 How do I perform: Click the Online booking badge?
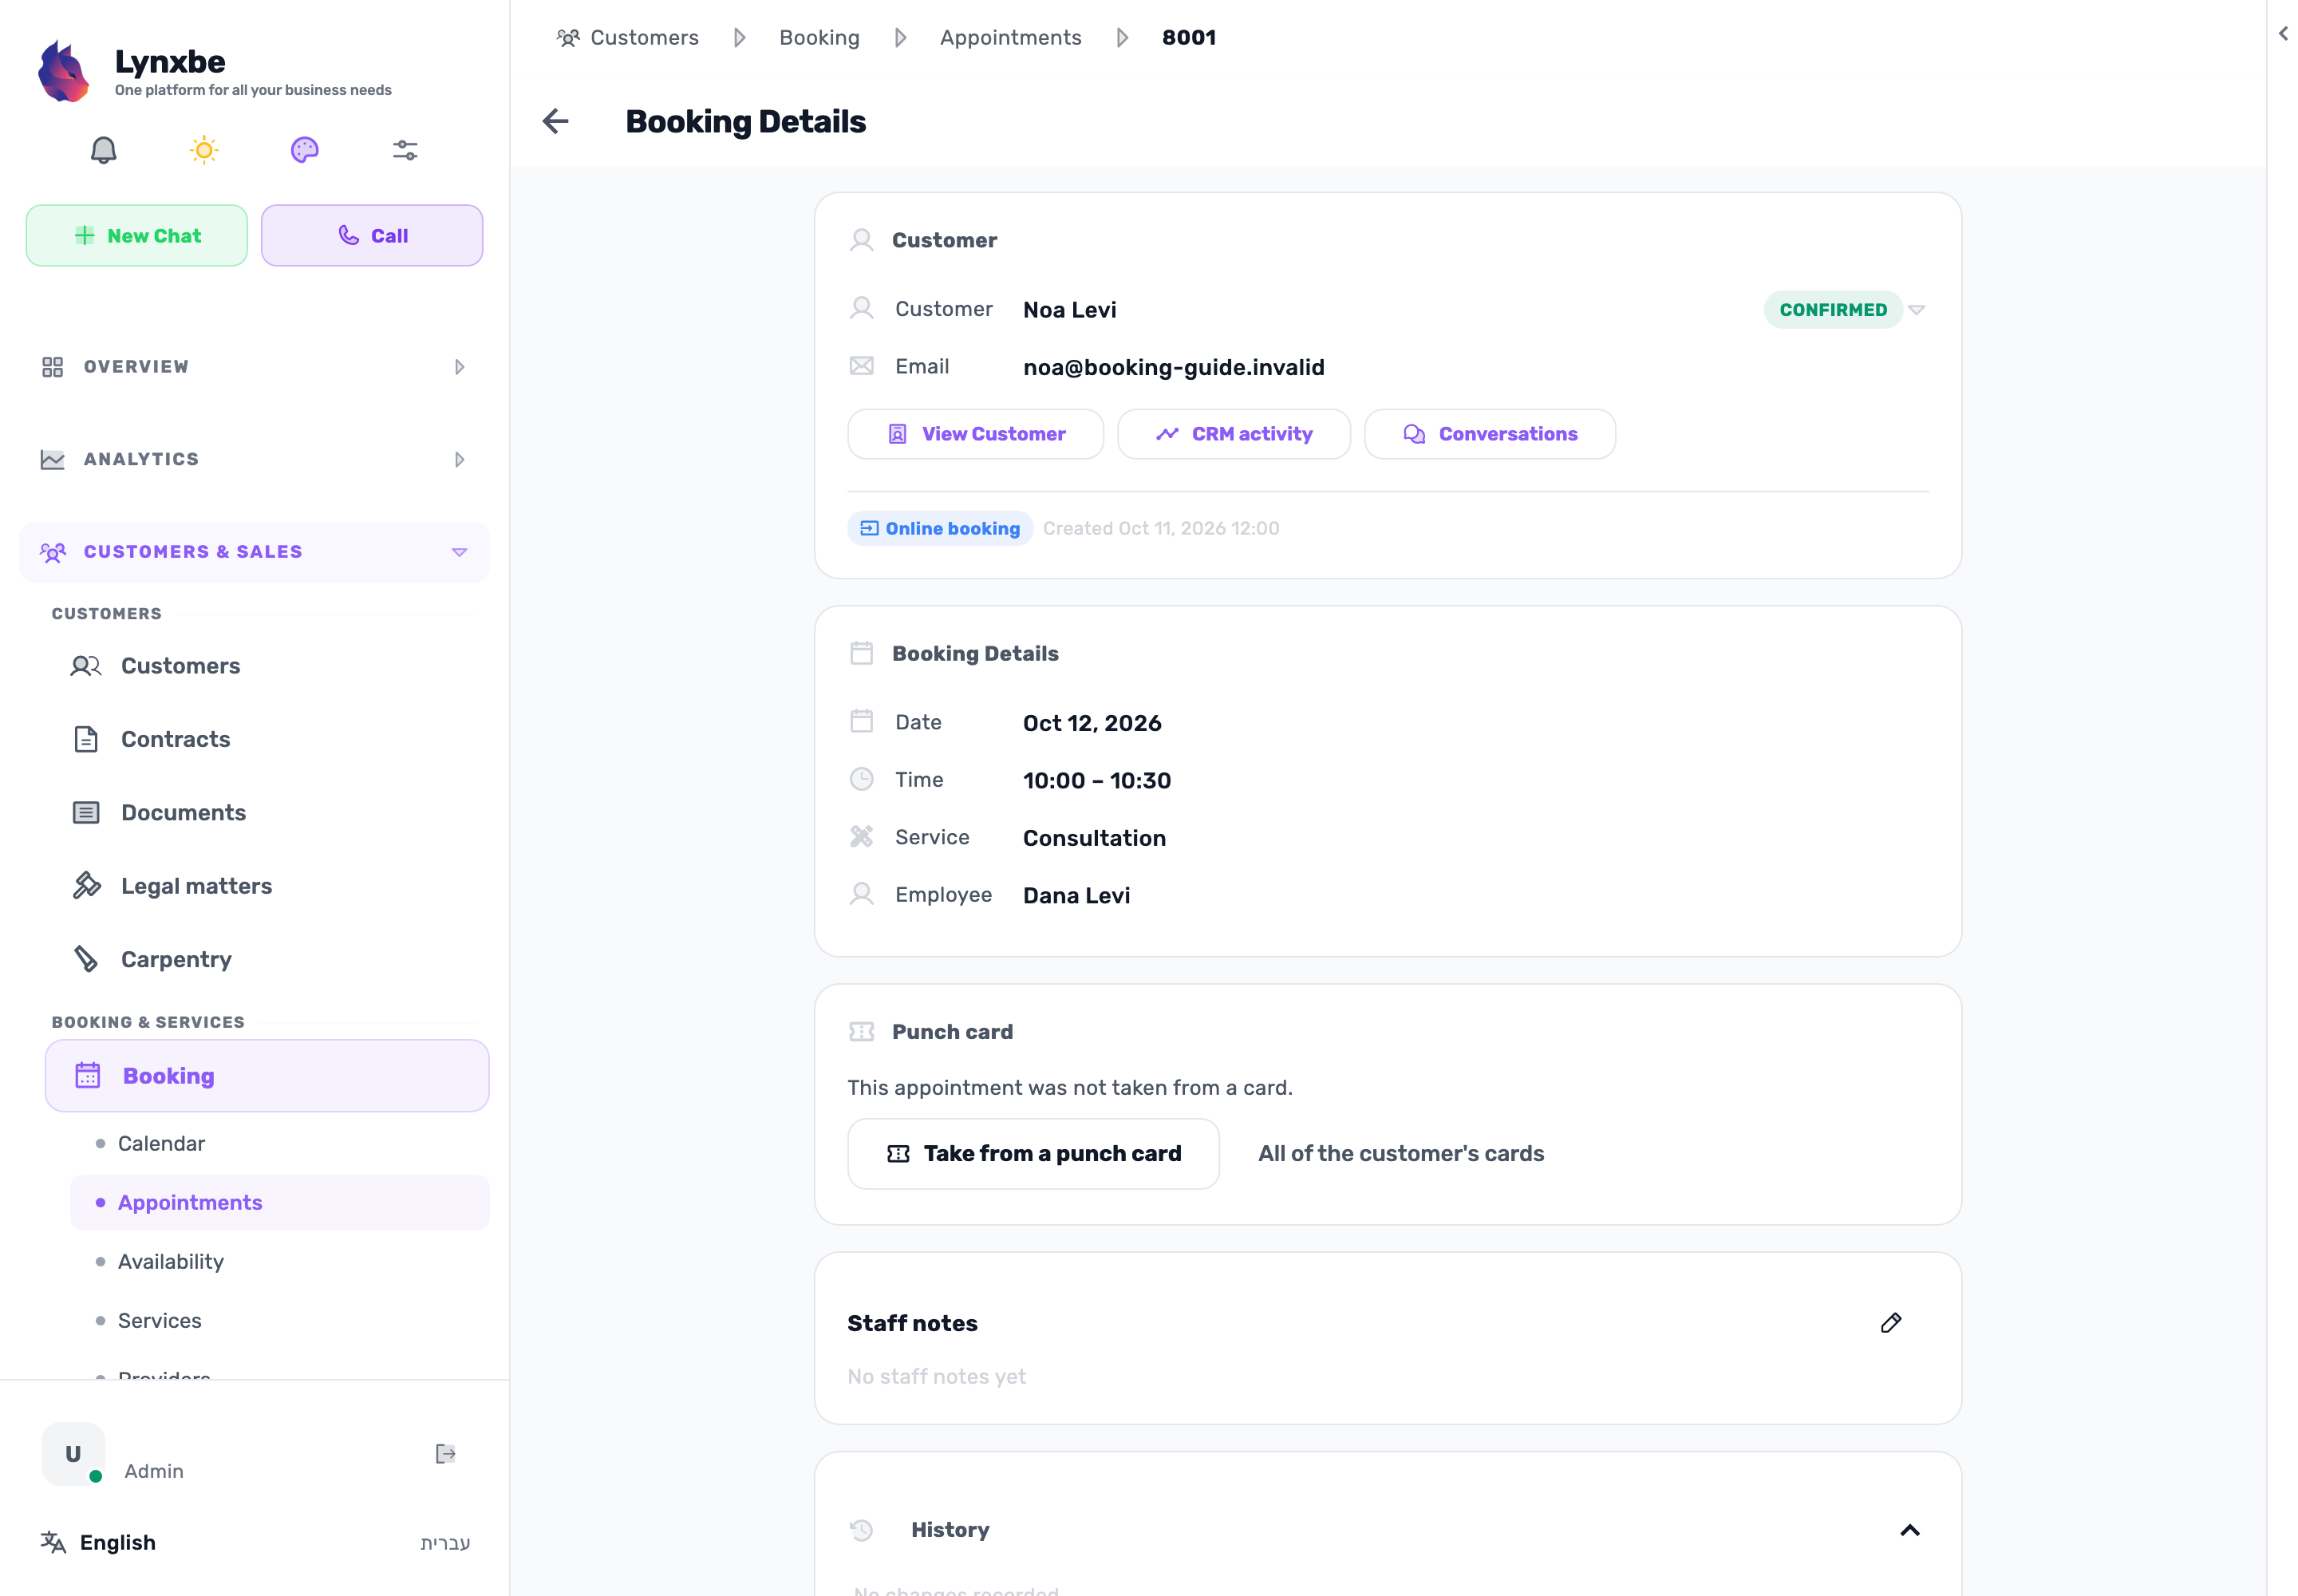tap(940, 528)
